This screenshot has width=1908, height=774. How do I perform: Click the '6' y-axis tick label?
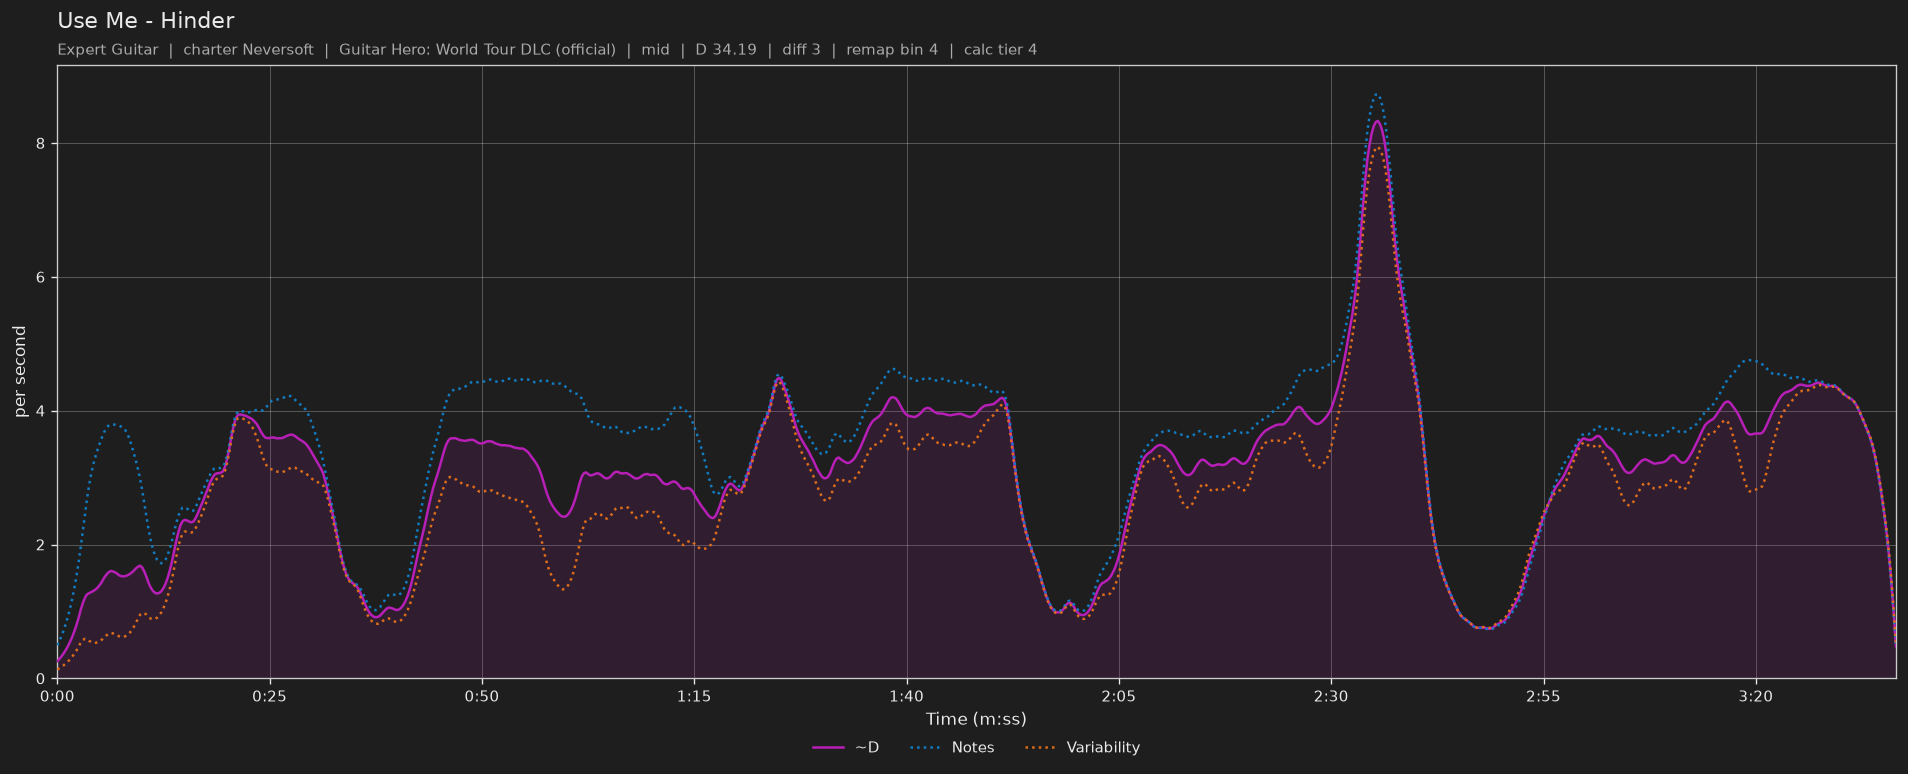pos(42,278)
